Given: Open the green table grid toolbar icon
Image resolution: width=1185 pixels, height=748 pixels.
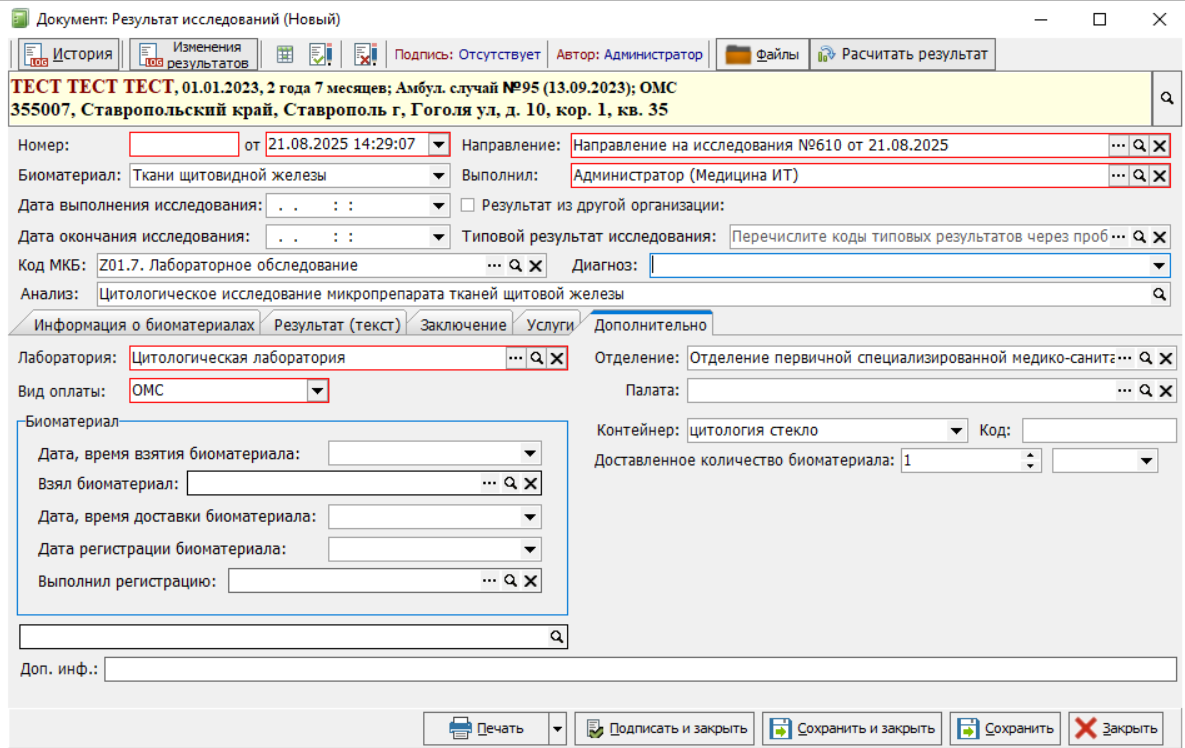Looking at the screenshot, I should click(285, 54).
